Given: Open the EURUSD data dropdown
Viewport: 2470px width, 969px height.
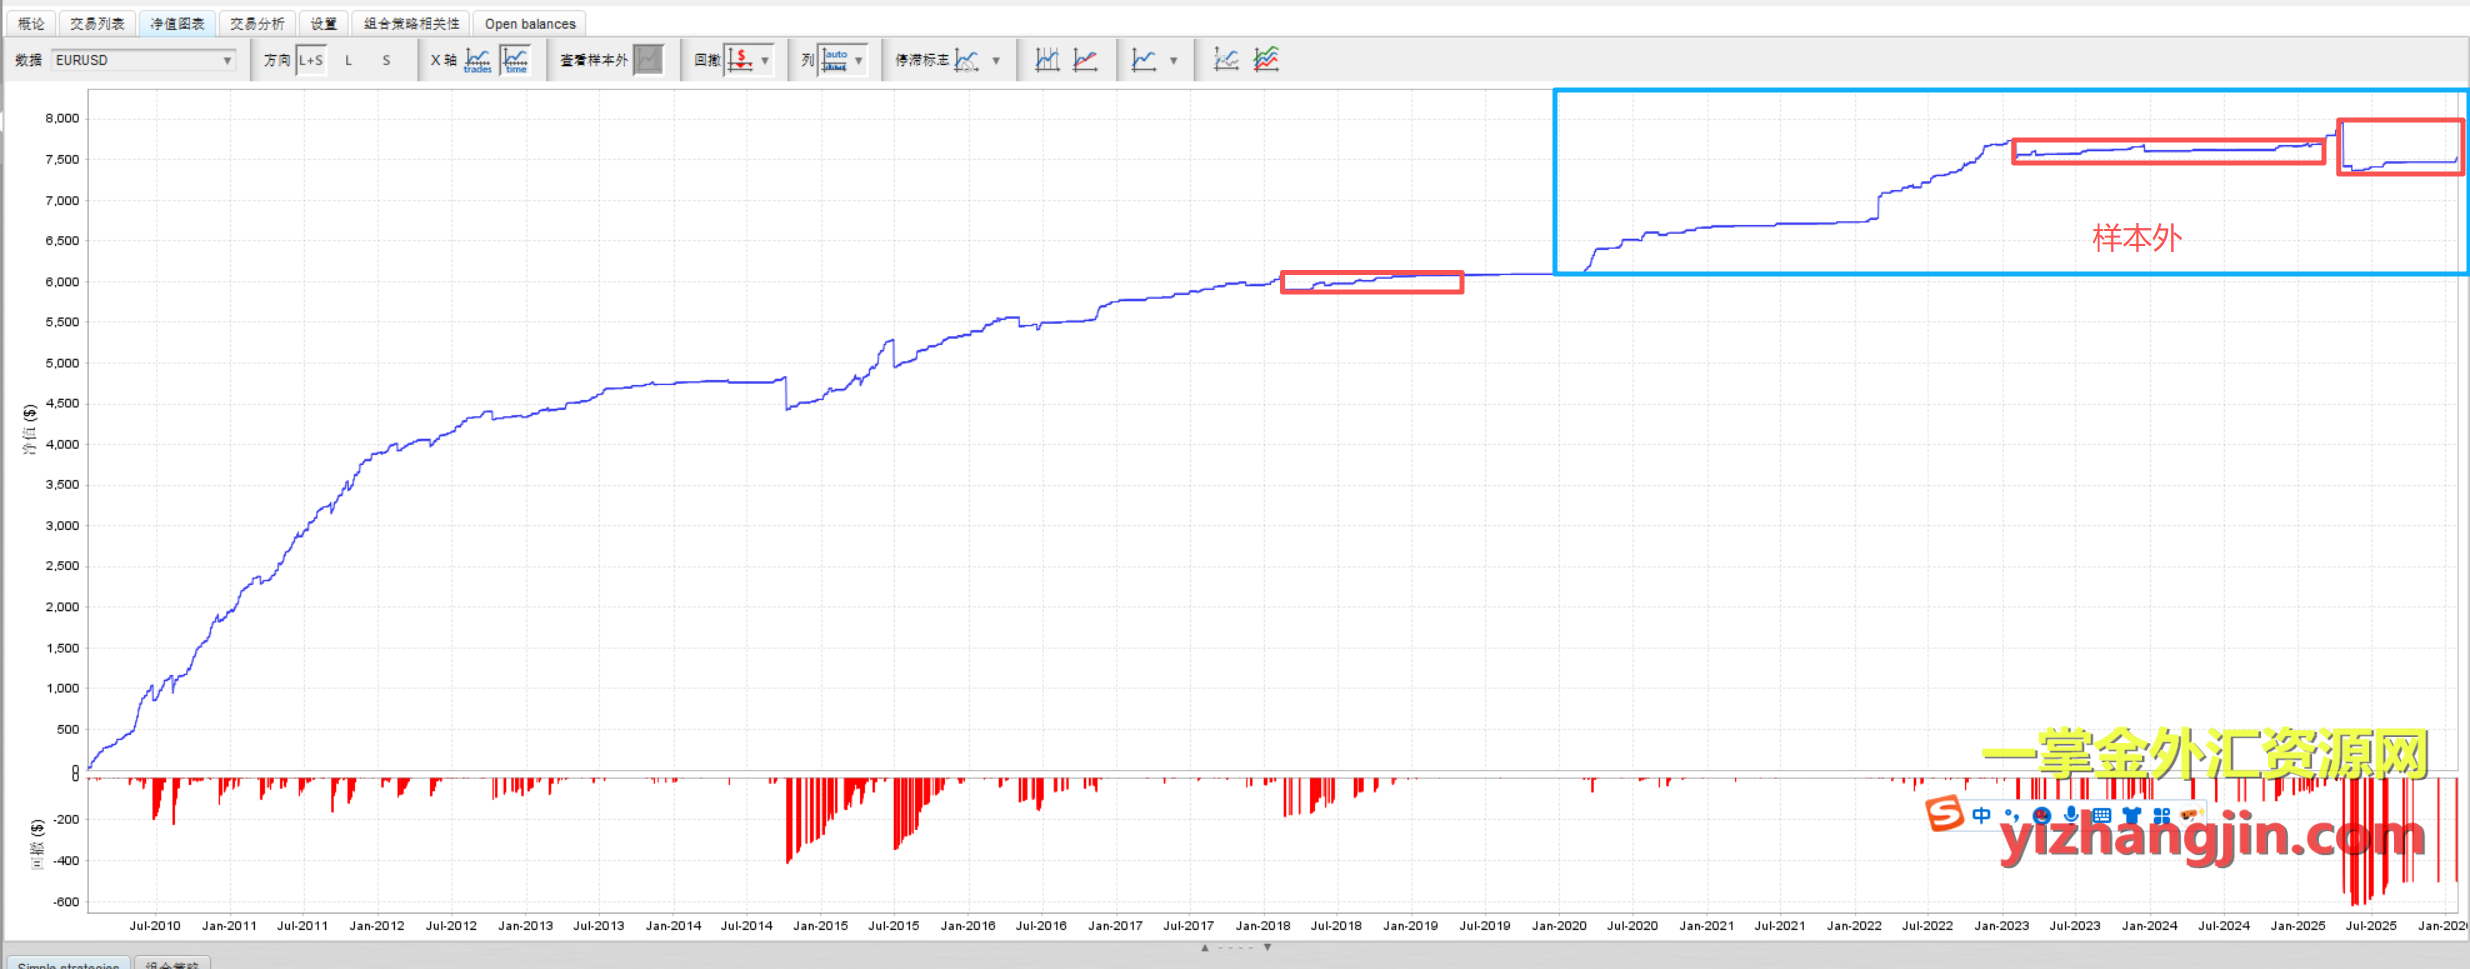Looking at the screenshot, I should [143, 60].
